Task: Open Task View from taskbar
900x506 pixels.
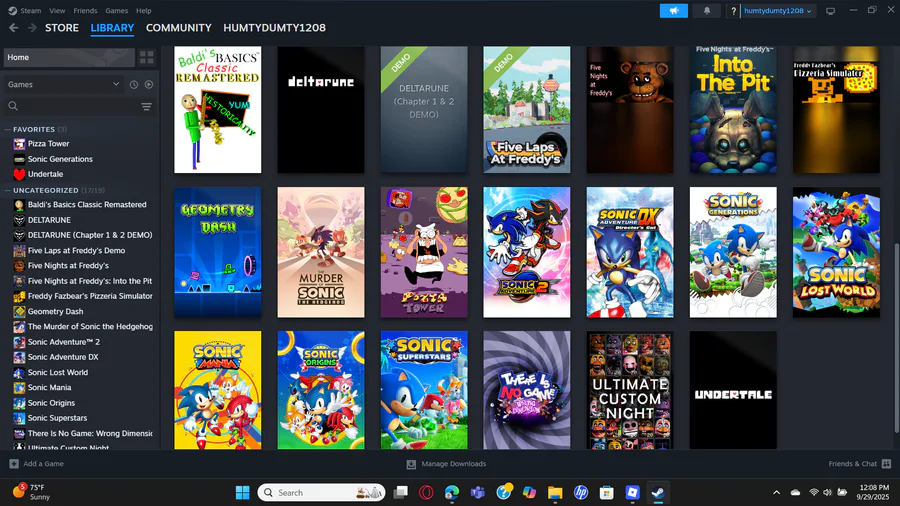Action: (401, 492)
